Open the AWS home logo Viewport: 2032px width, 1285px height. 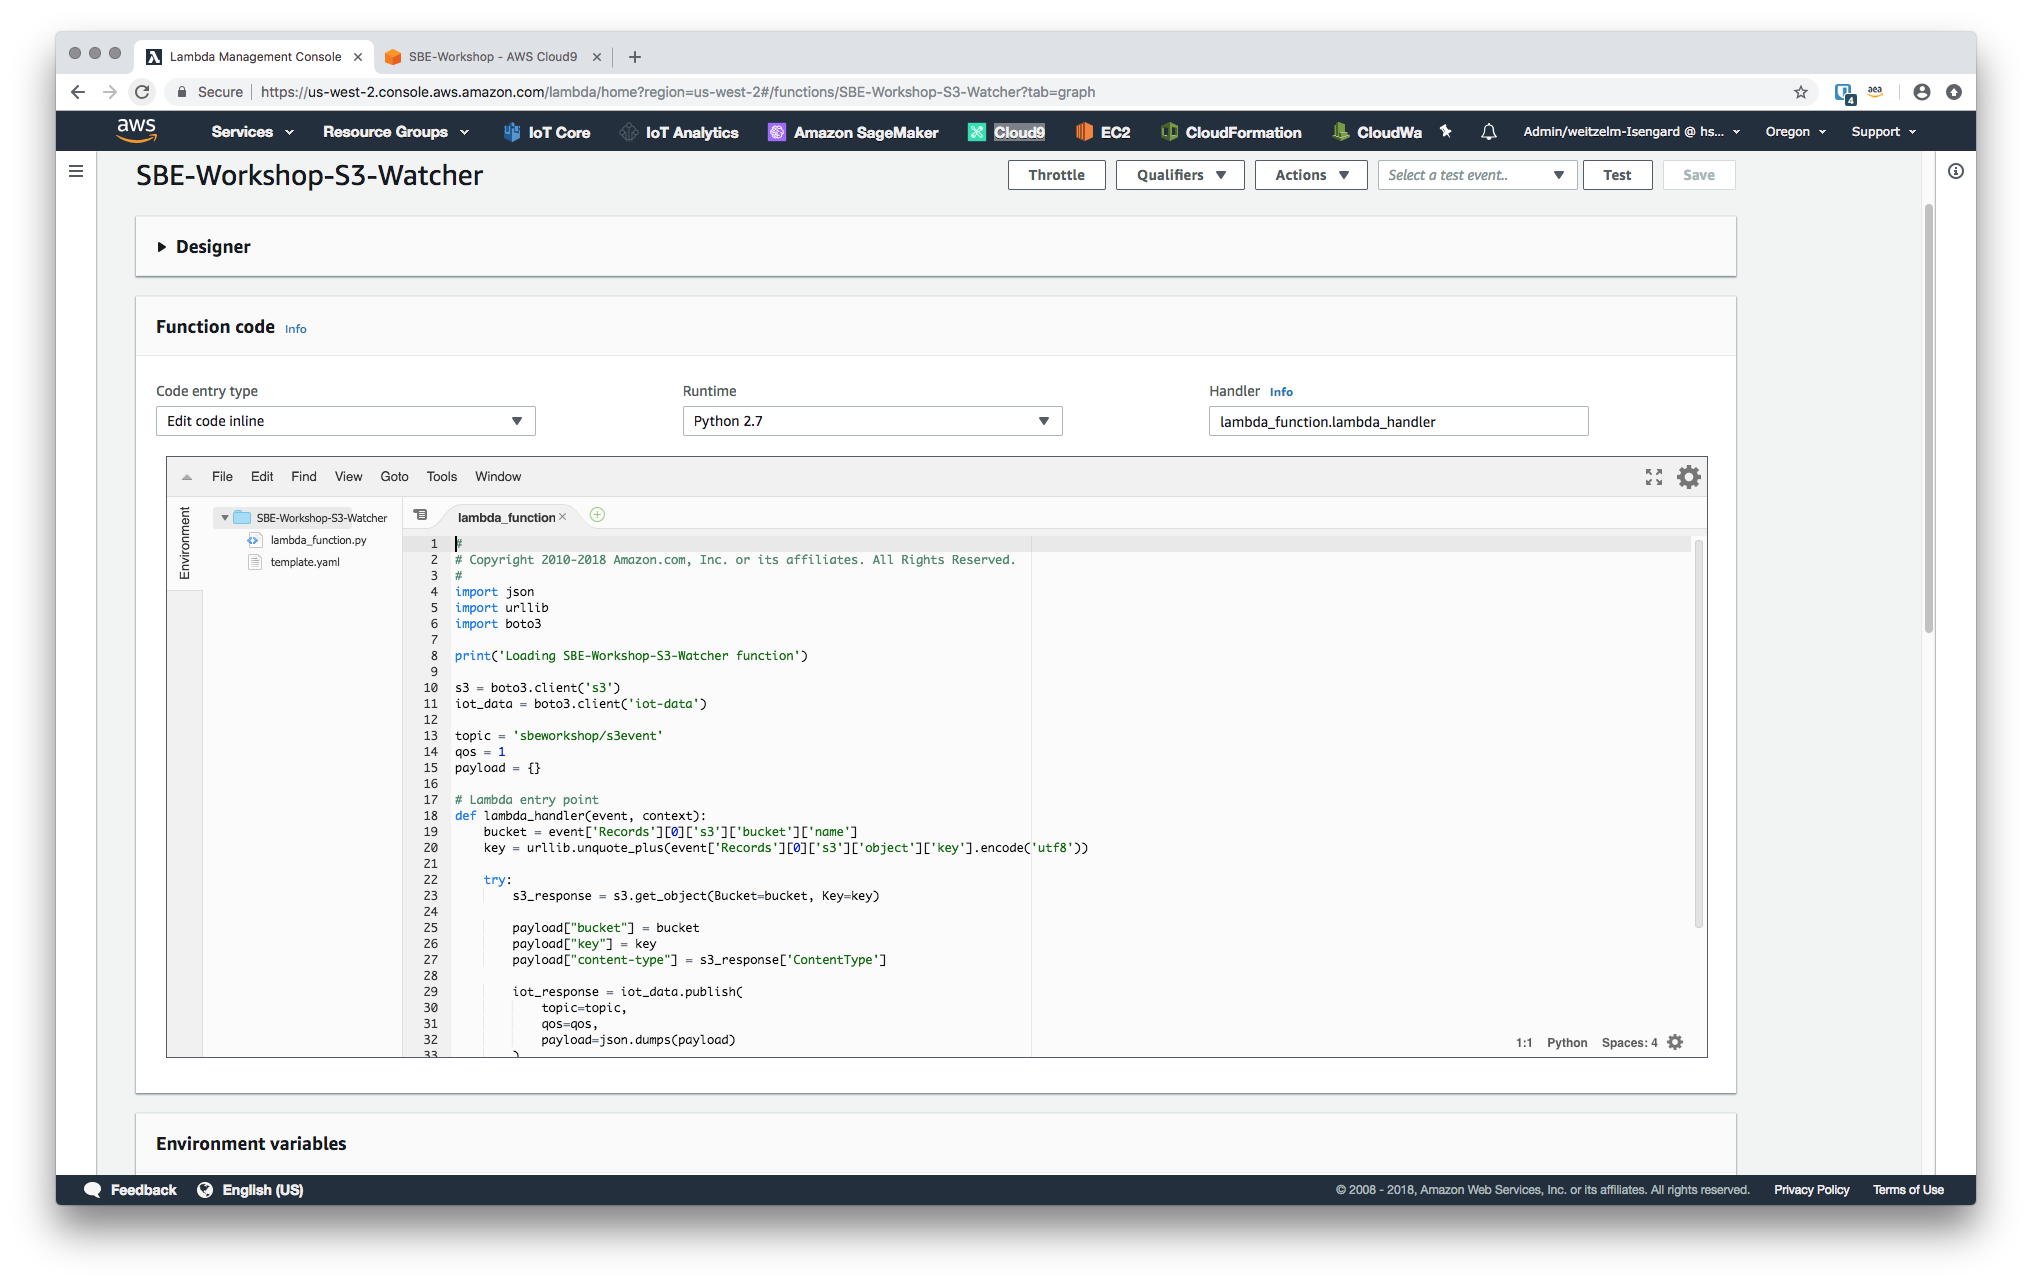click(136, 130)
